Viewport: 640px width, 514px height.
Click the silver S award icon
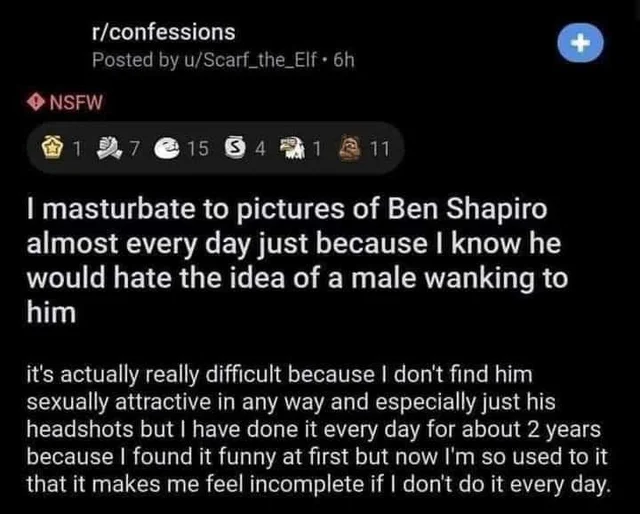click(x=236, y=150)
